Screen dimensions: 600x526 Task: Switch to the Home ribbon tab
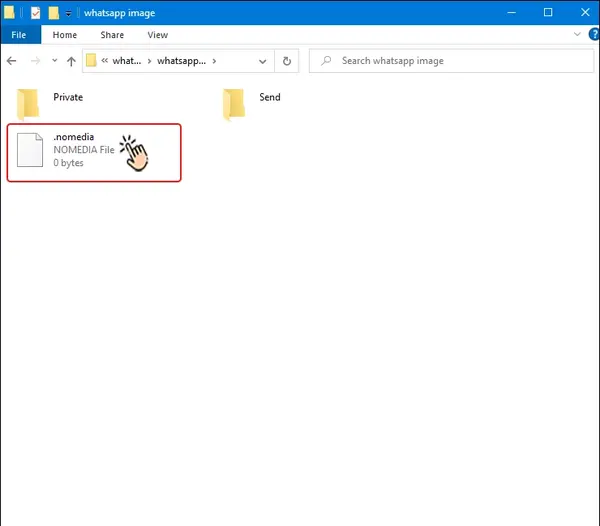65,35
